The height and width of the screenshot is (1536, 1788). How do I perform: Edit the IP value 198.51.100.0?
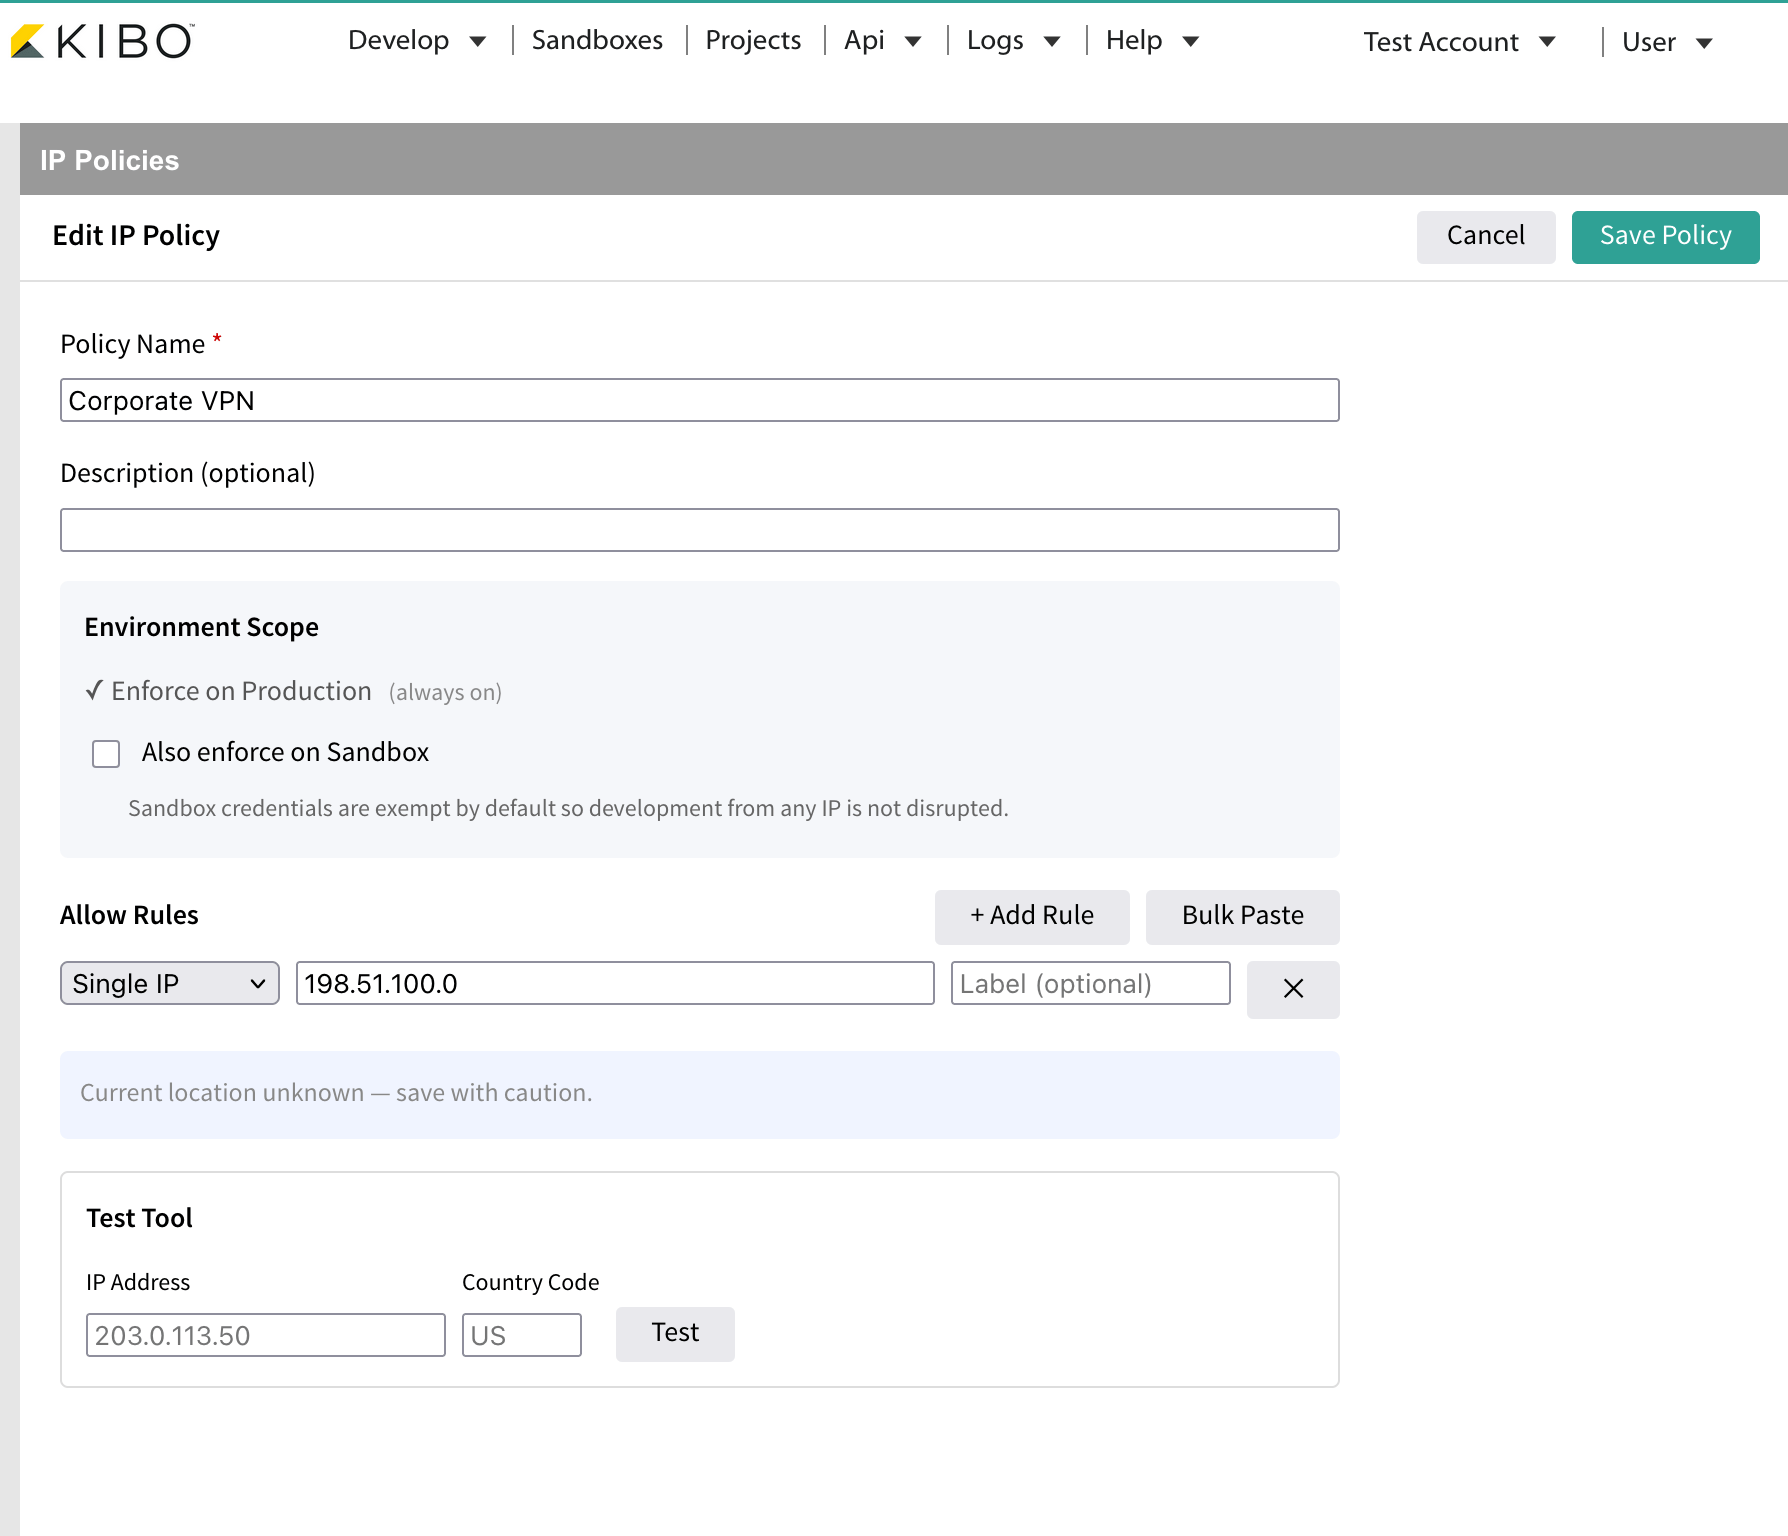pyautogui.click(x=615, y=983)
